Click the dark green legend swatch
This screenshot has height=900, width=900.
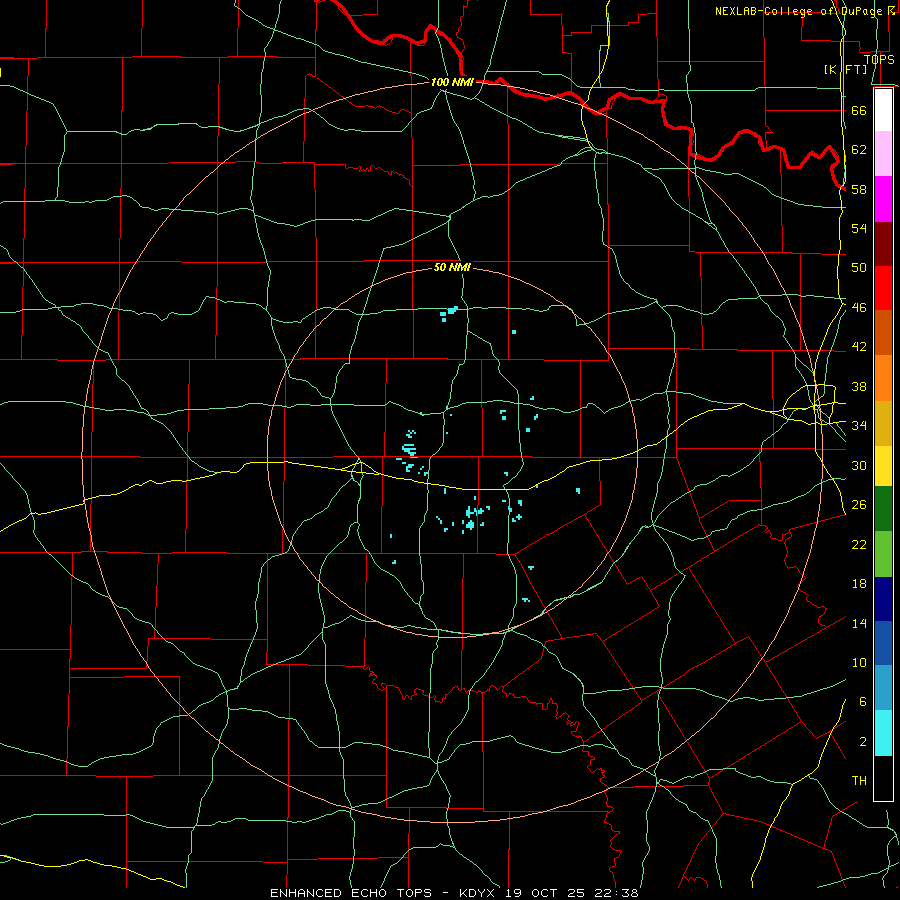pos(883,508)
